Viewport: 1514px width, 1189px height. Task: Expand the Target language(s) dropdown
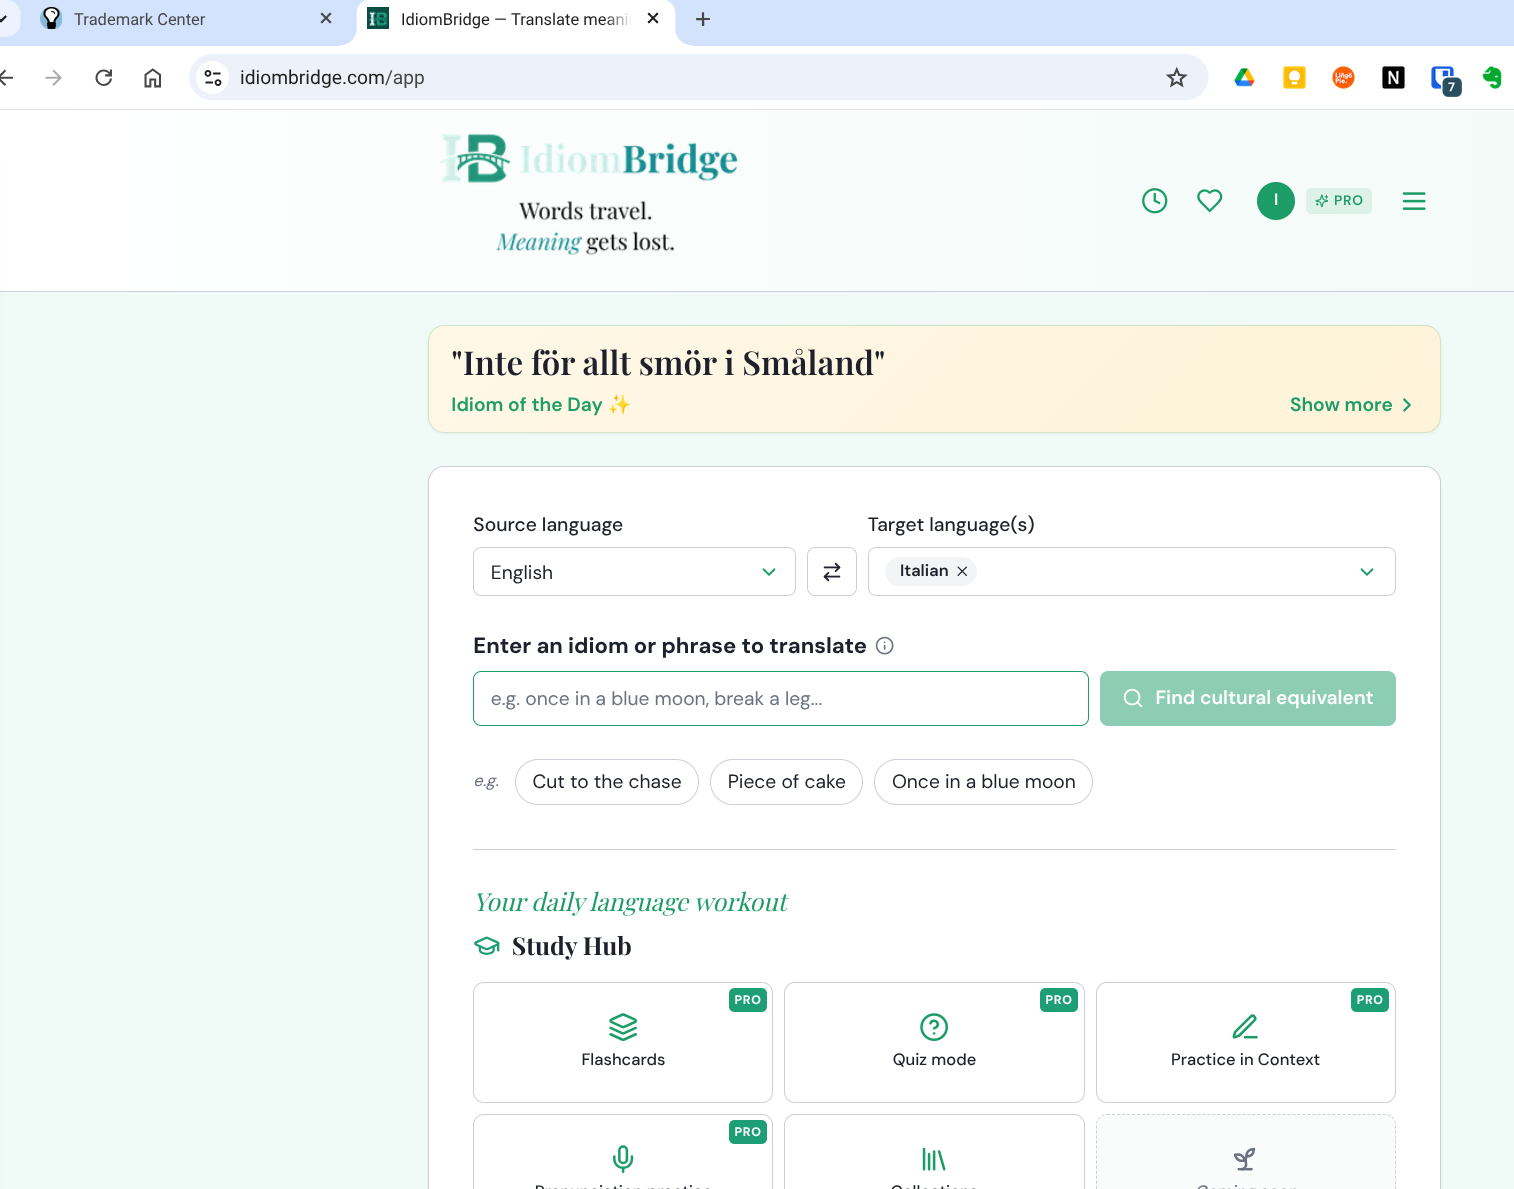click(1366, 572)
